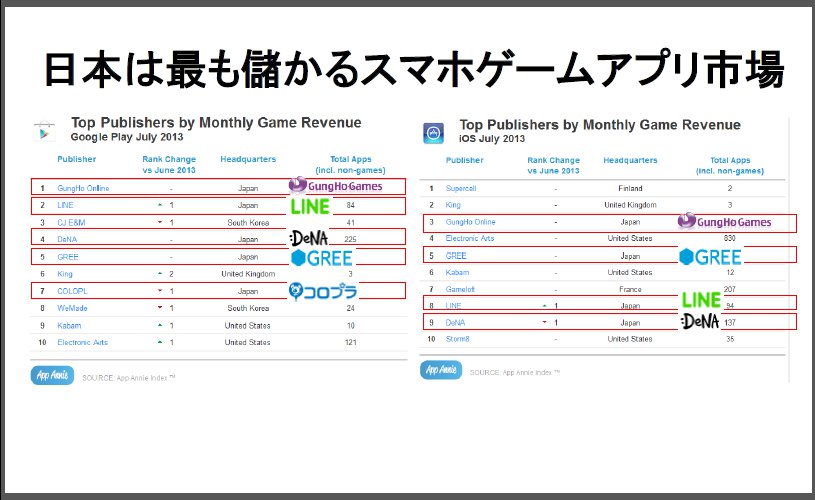Click the GREE logo in iOS table
The width and height of the screenshot is (815, 500).
point(710,257)
